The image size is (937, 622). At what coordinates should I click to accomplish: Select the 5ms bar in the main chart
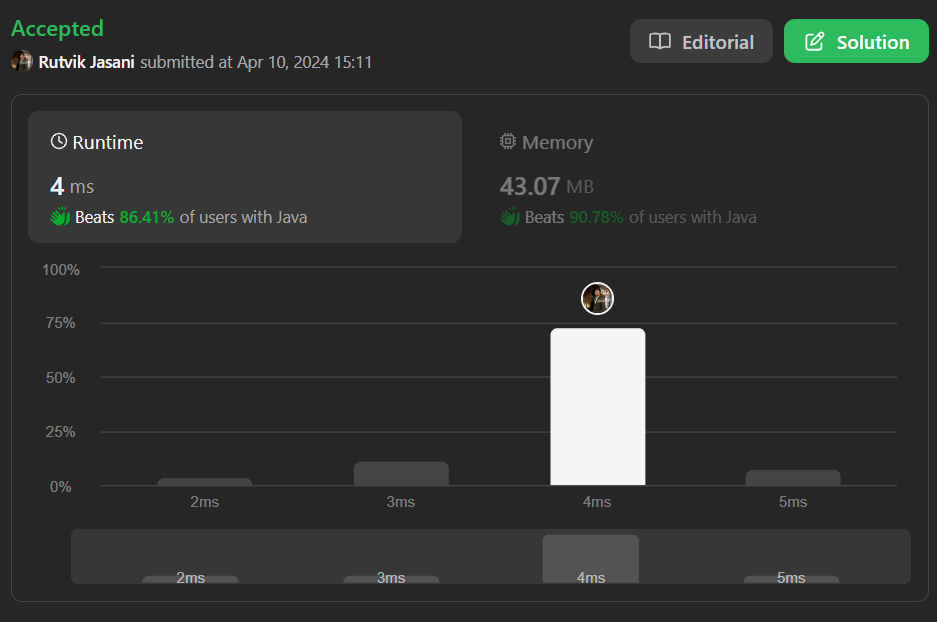(793, 478)
